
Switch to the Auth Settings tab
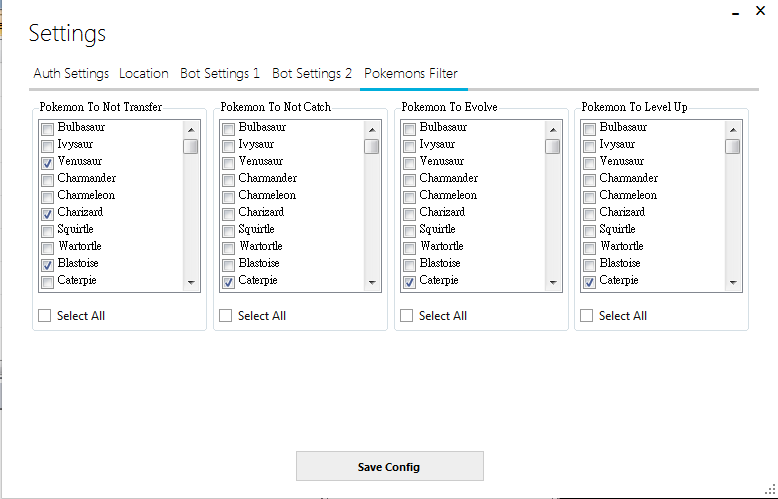point(71,73)
